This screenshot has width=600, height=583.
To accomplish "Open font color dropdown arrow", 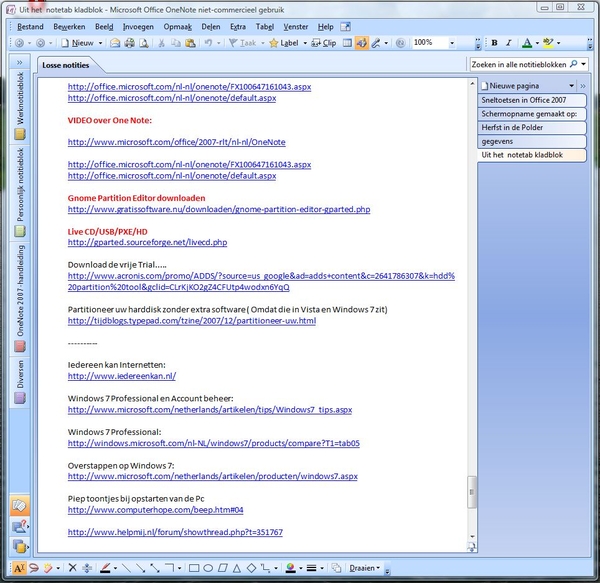I will click(x=537, y=43).
